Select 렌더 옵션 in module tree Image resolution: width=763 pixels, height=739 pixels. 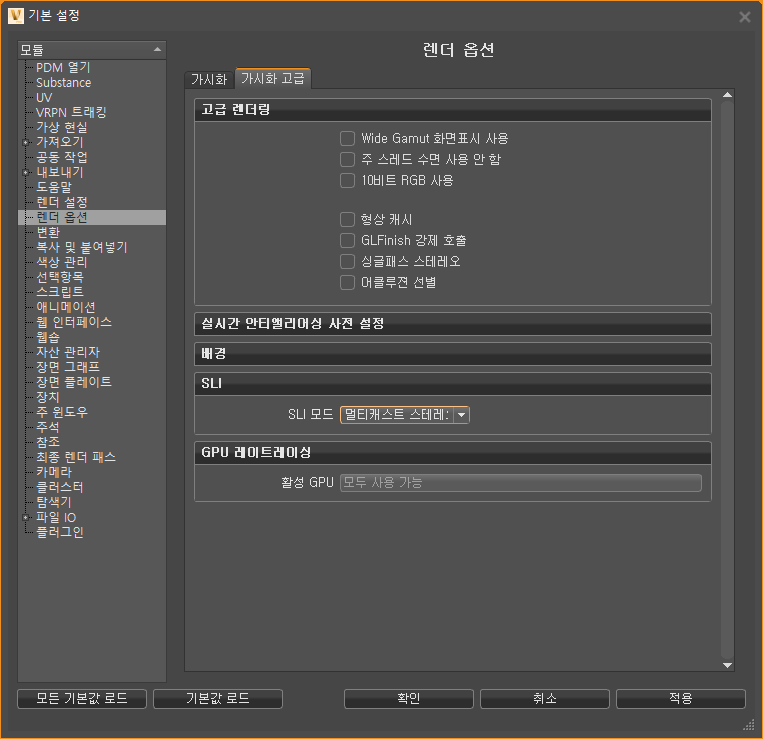coord(62,217)
